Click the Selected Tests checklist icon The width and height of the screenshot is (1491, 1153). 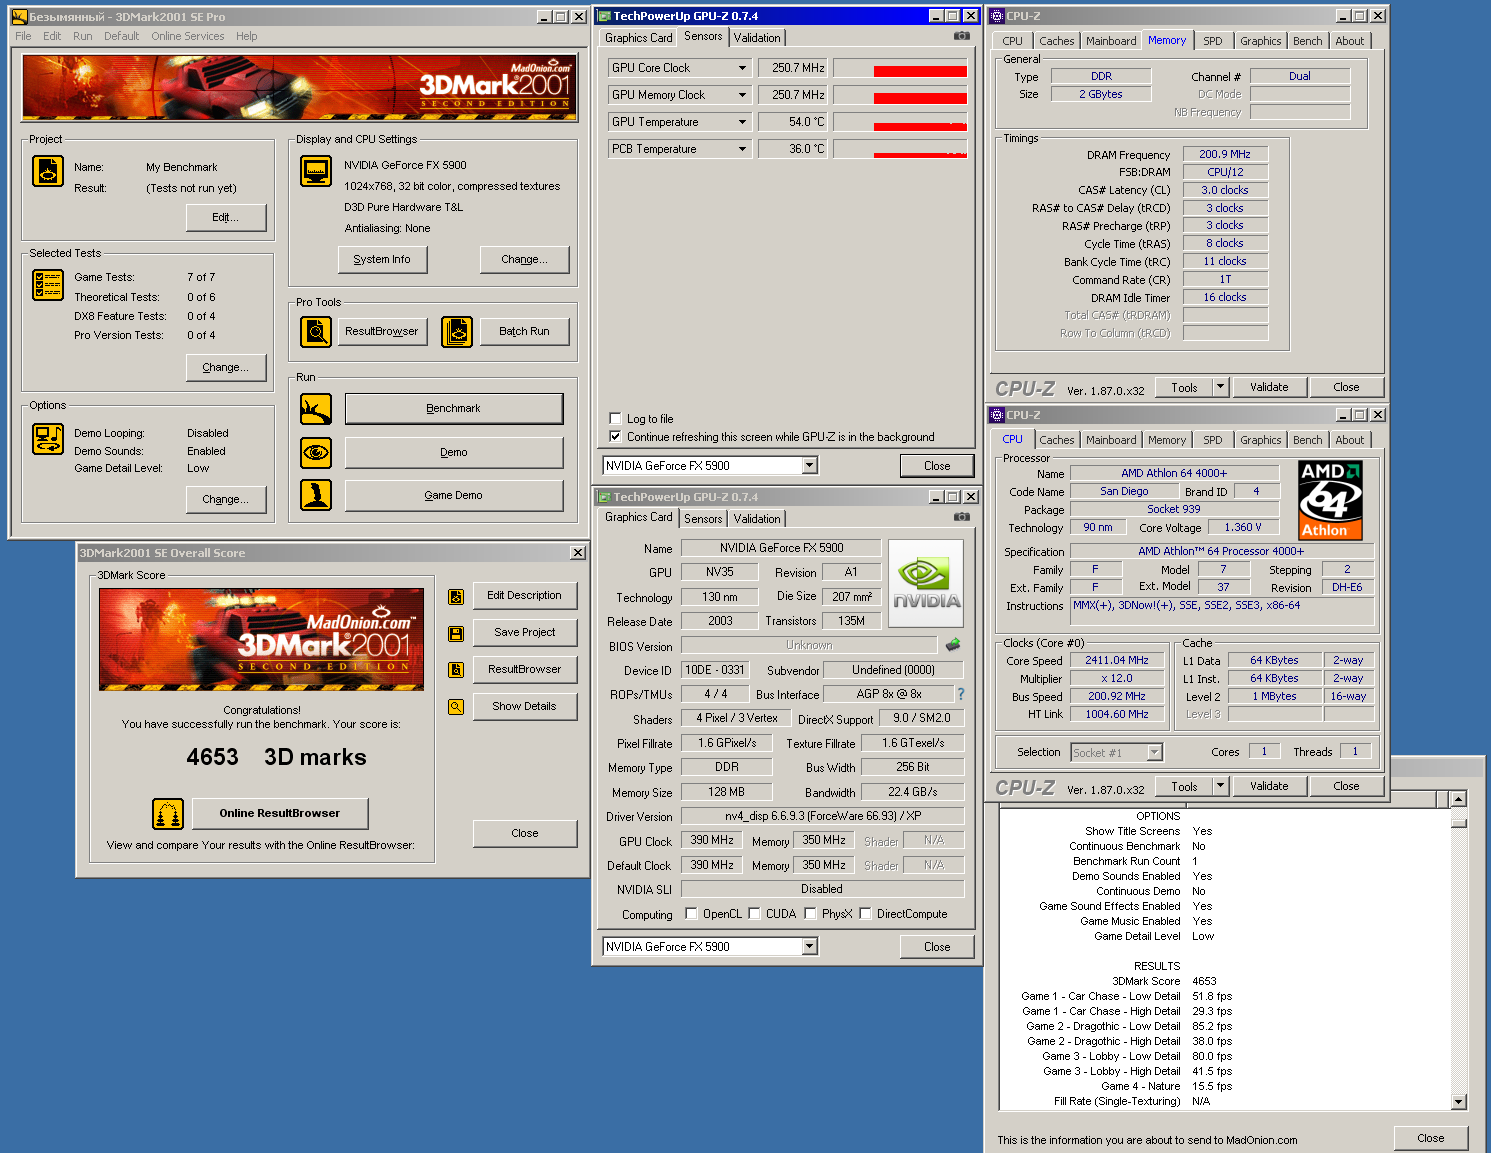[48, 285]
